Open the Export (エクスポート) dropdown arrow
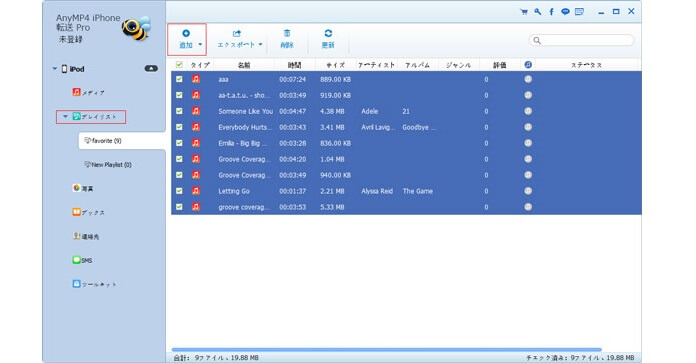The image size is (696, 363). tap(261, 44)
